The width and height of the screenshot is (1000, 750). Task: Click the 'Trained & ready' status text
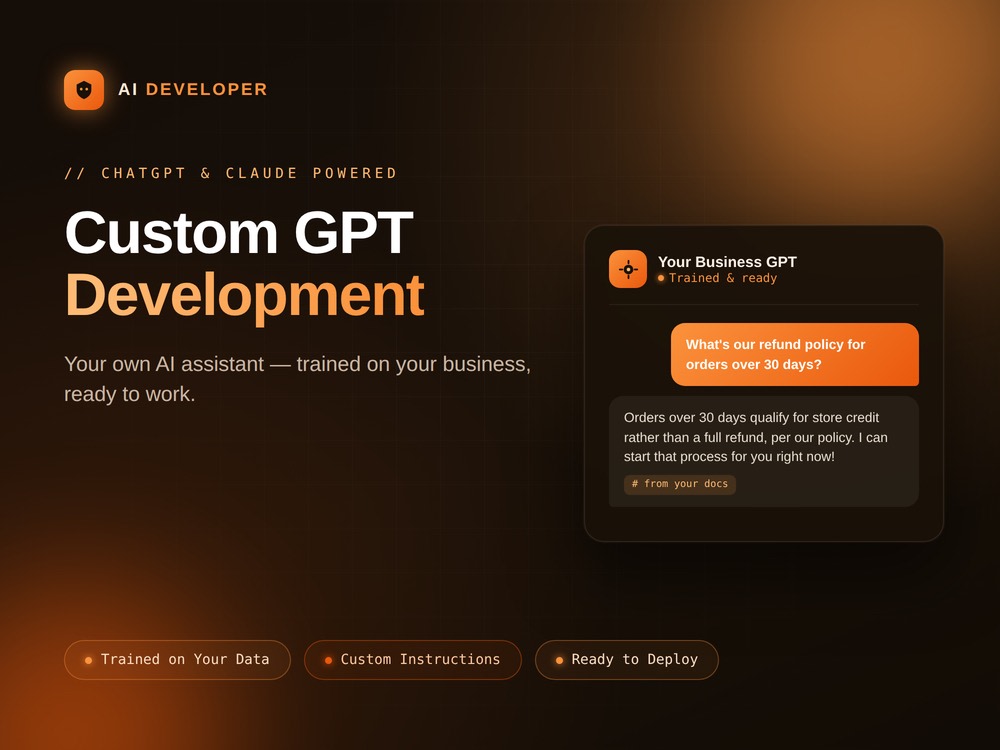coord(723,278)
